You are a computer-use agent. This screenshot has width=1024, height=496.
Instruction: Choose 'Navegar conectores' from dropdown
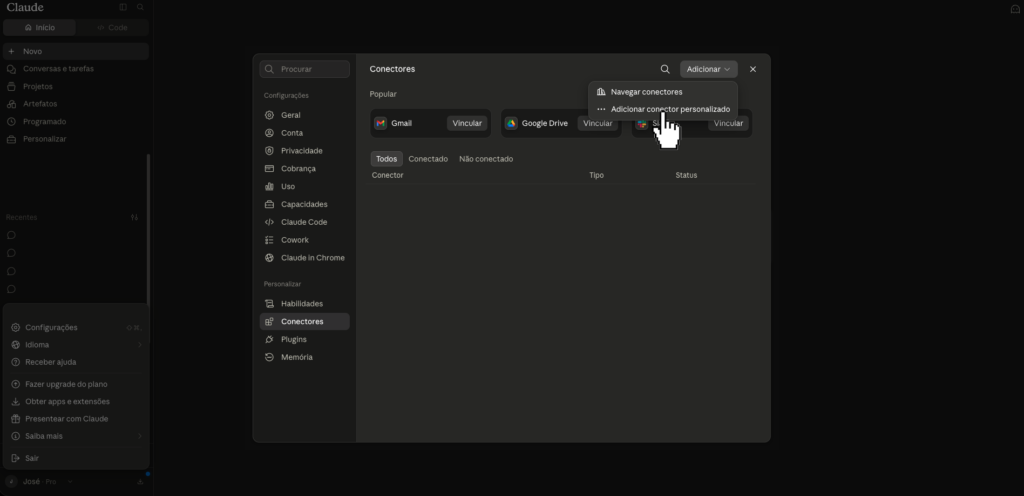tap(663, 92)
